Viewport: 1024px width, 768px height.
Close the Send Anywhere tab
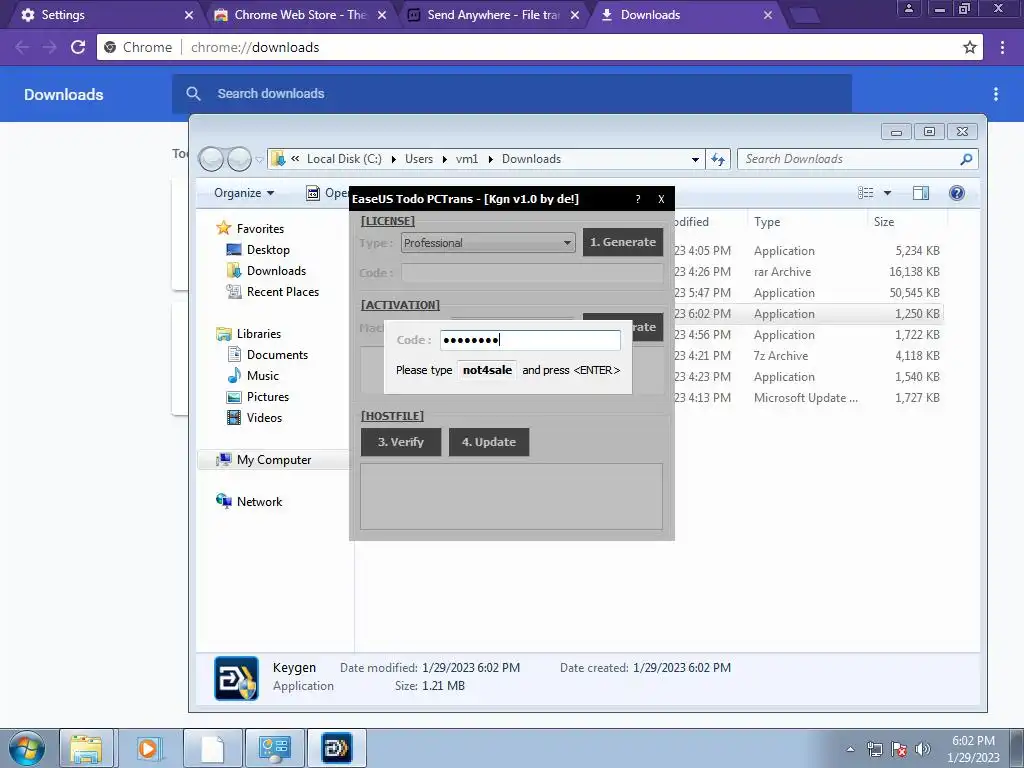point(575,14)
